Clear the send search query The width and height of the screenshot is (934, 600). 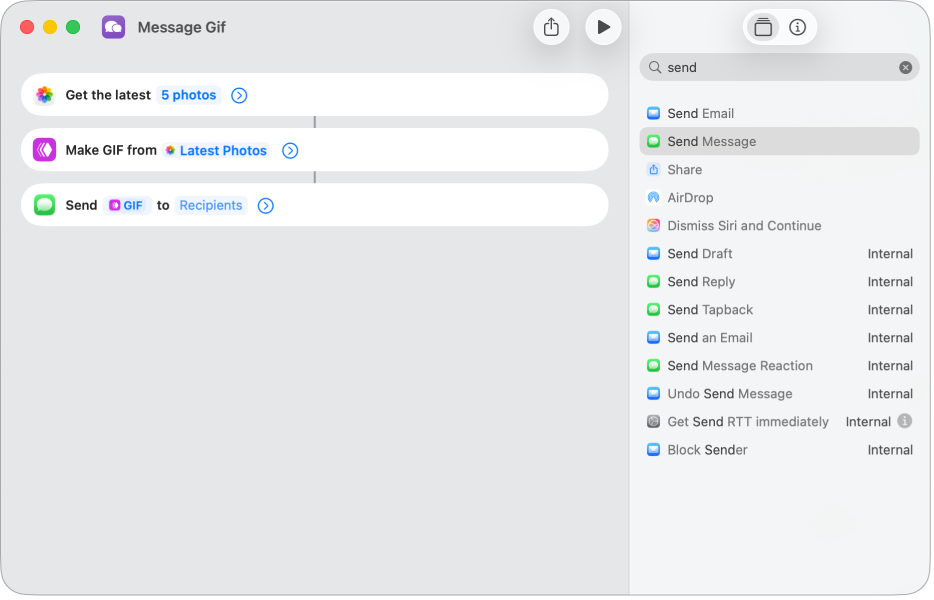[x=906, y=67]
